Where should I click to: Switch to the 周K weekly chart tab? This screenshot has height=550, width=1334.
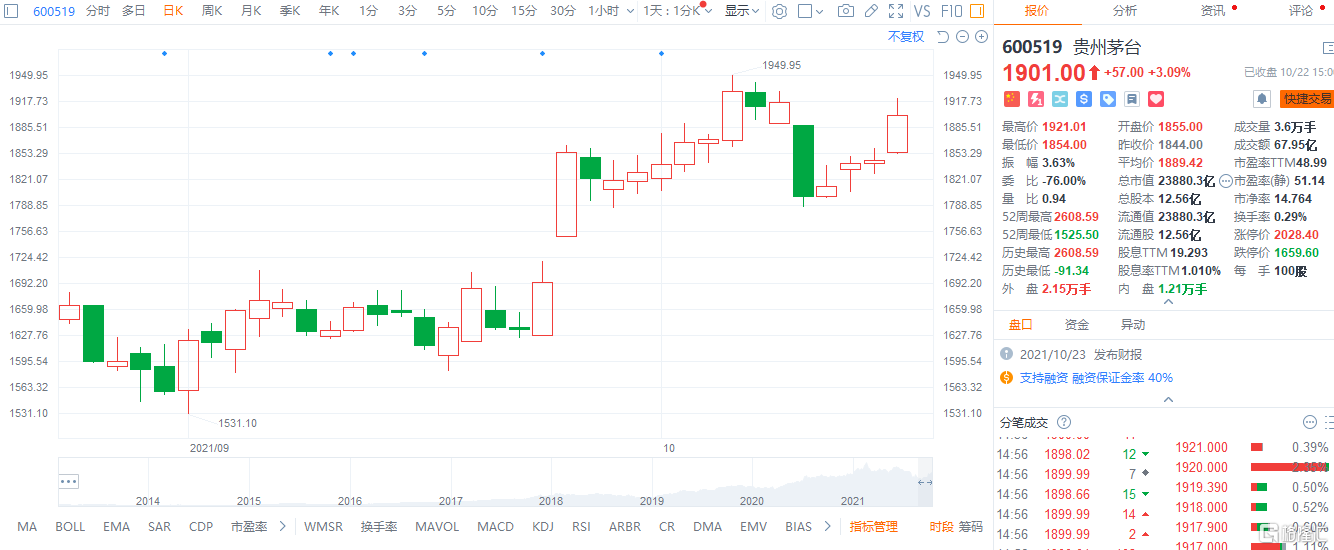click(211, 11)
